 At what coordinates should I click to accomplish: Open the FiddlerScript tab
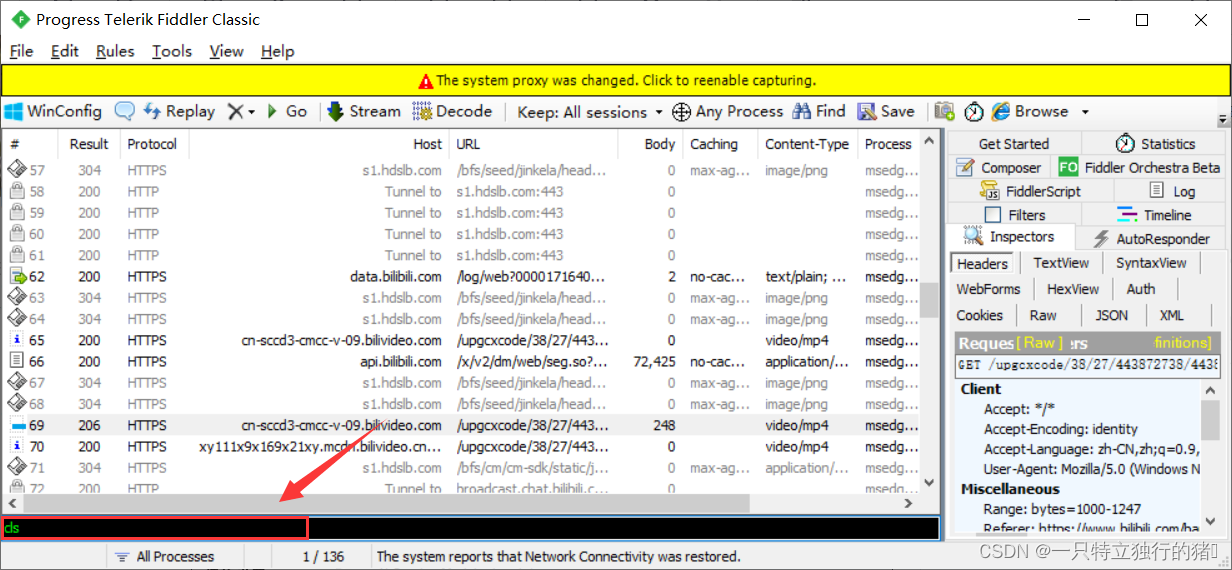[1030, 191]
